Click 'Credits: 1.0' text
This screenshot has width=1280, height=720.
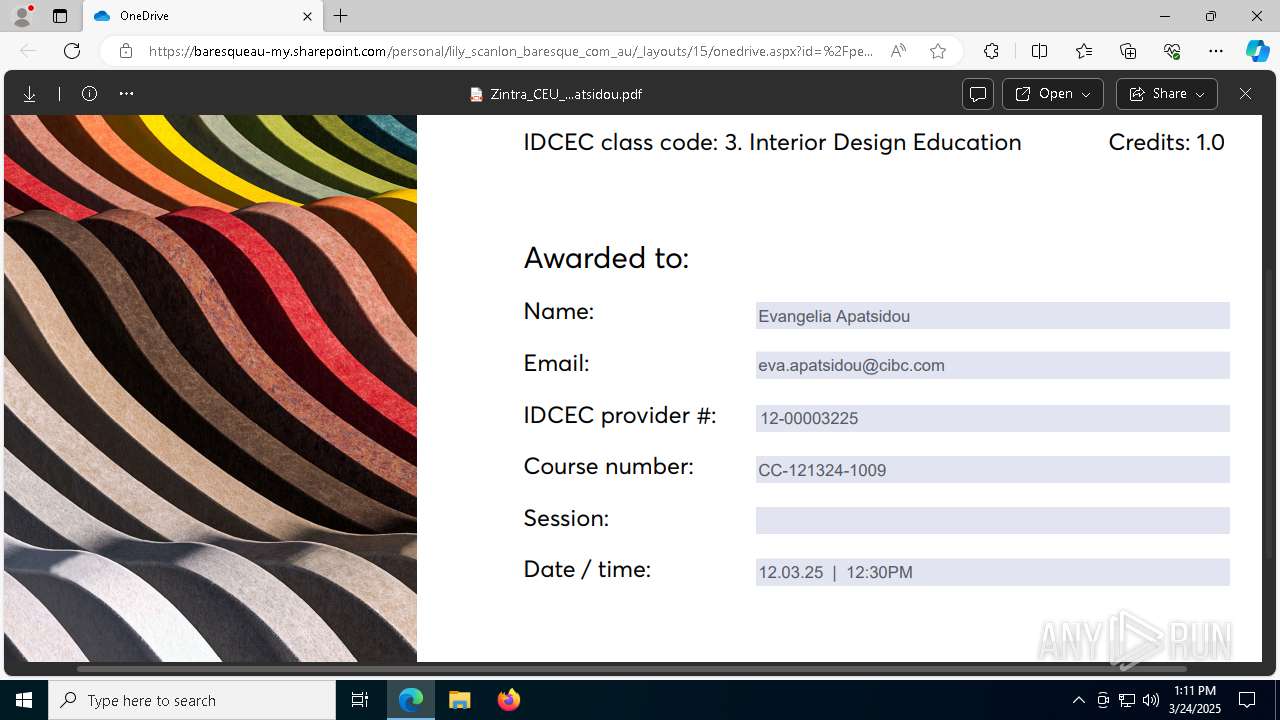tap(1166, 142)
